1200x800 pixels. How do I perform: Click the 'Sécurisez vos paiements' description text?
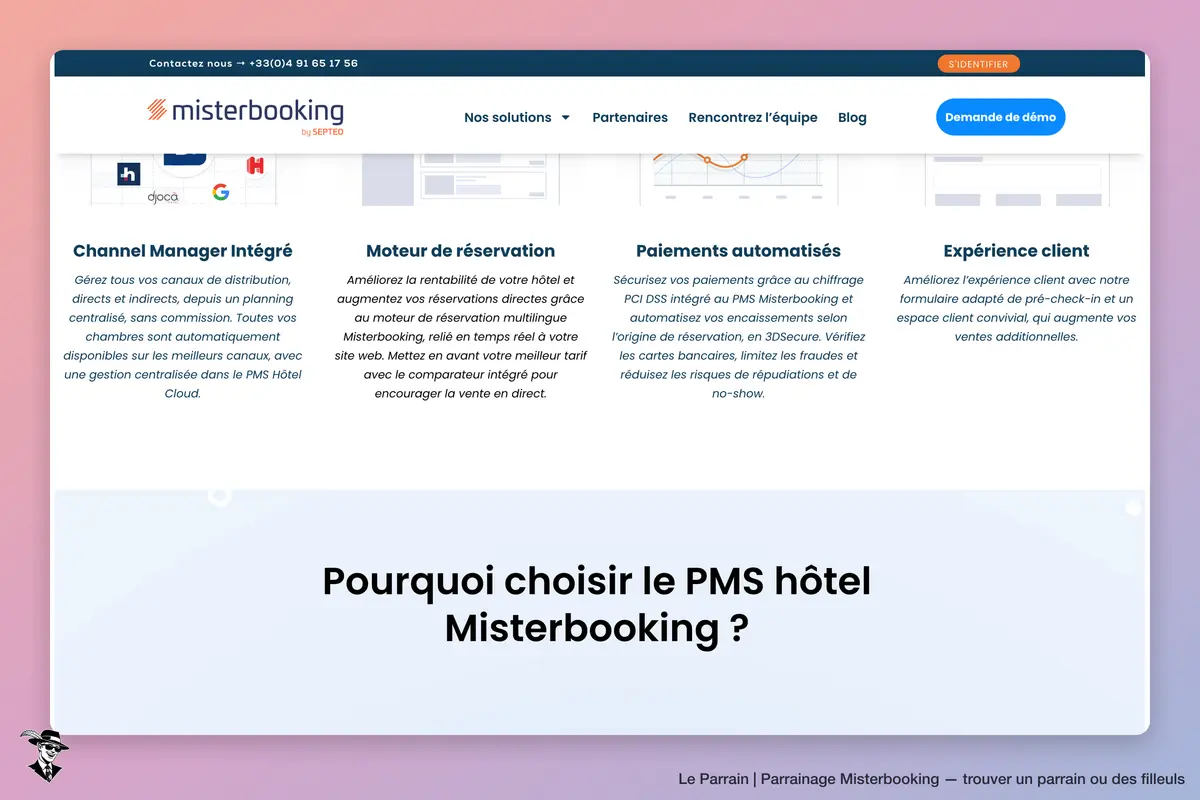(738, 336)
